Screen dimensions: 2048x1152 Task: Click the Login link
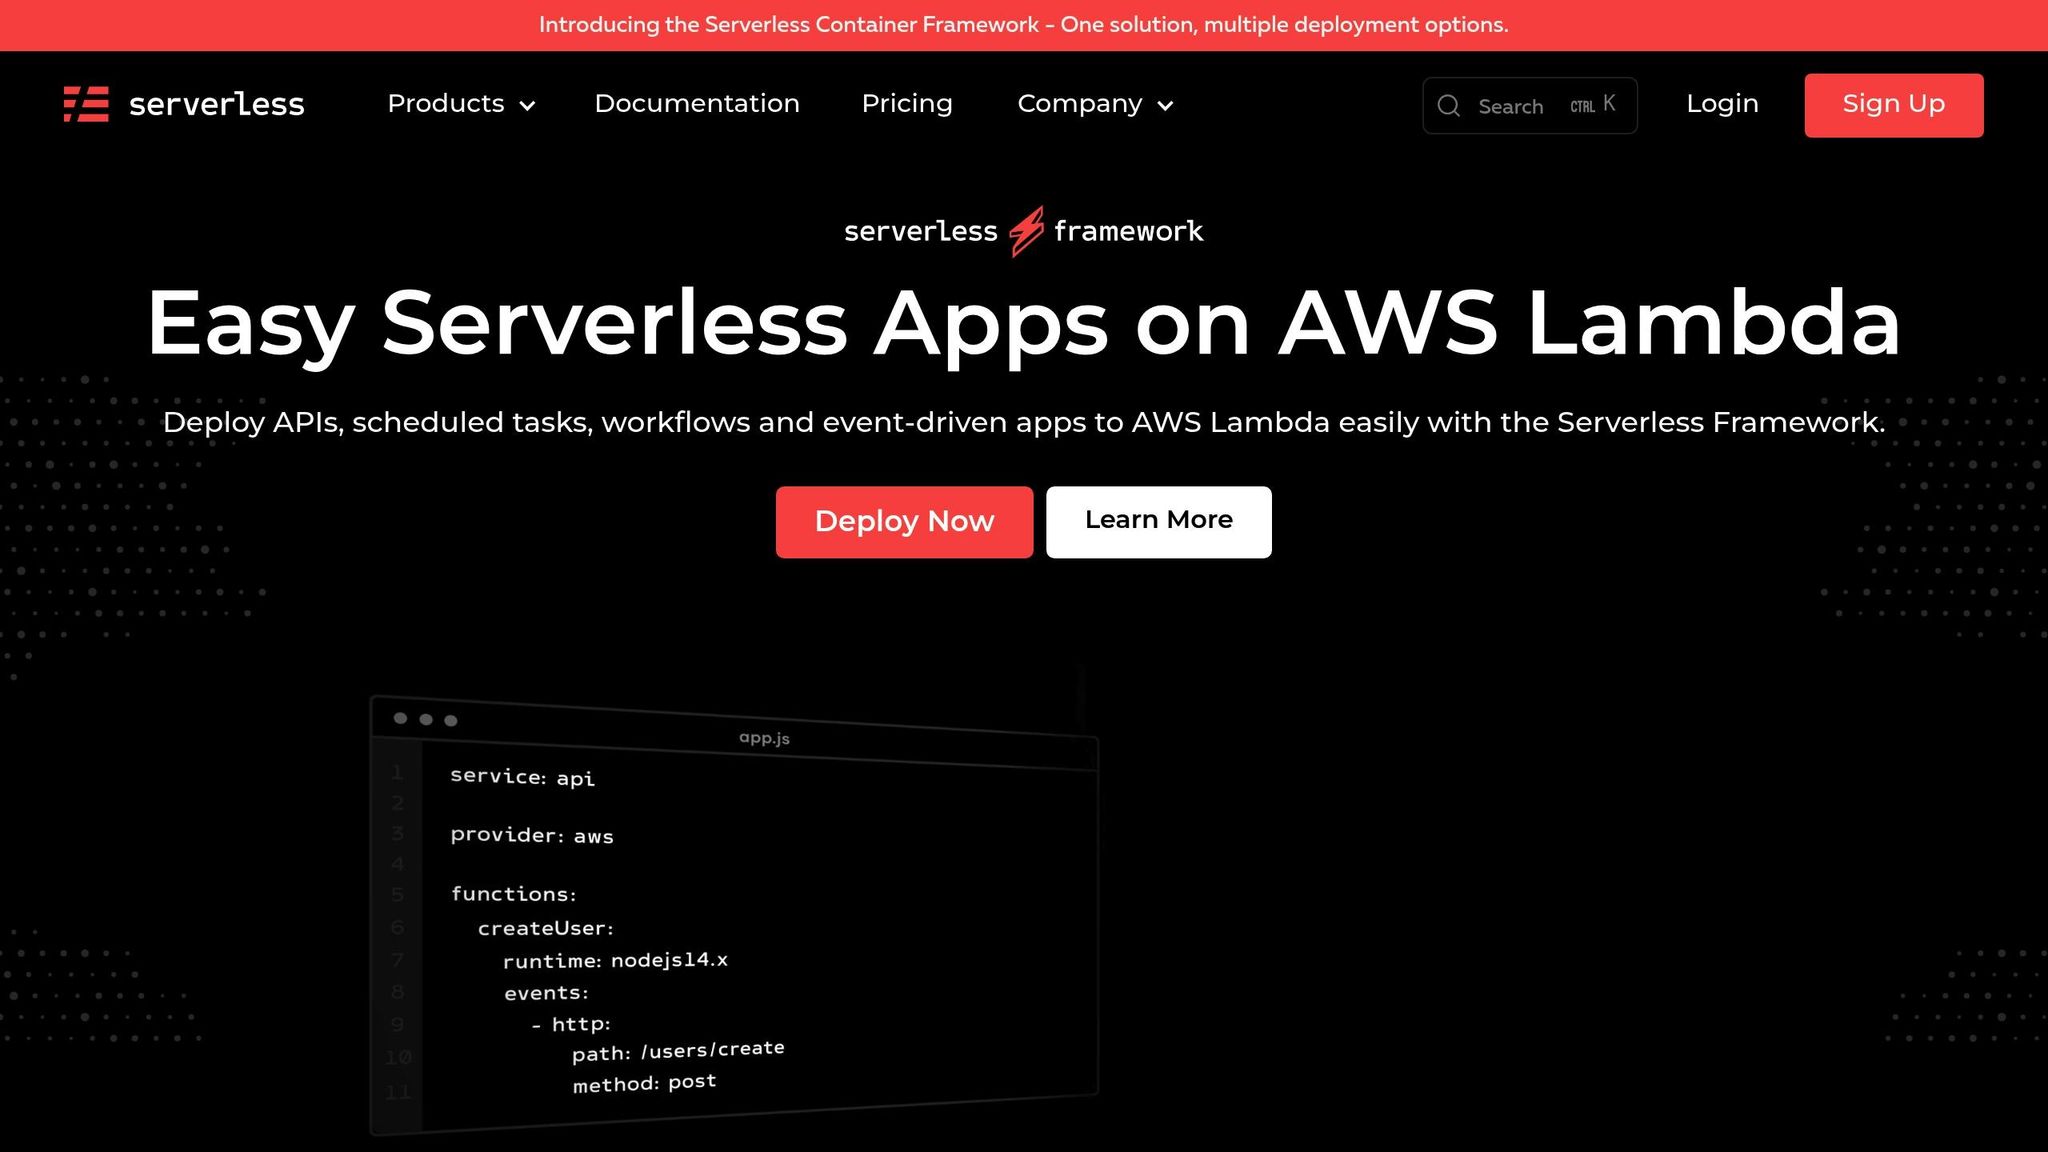[1722, 104]
